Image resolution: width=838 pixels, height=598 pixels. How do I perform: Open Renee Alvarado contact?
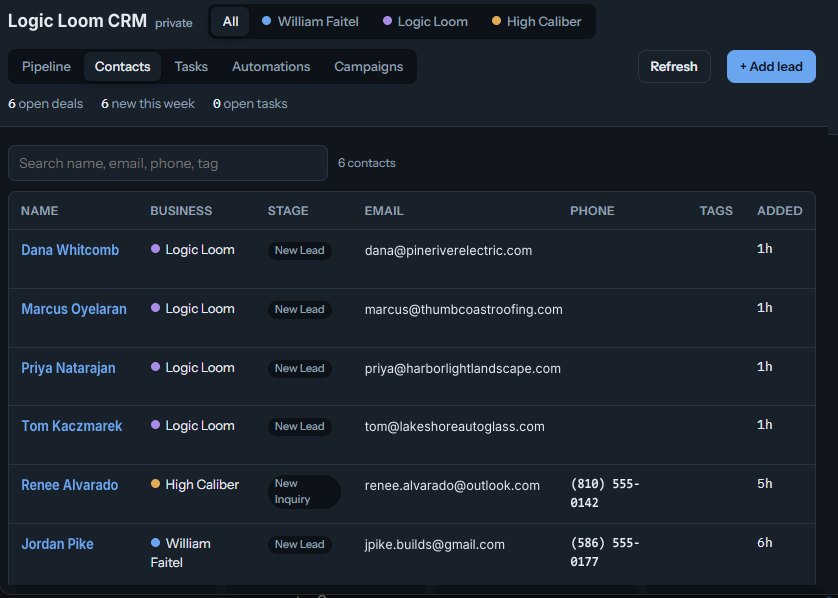(x=69, y=485)
